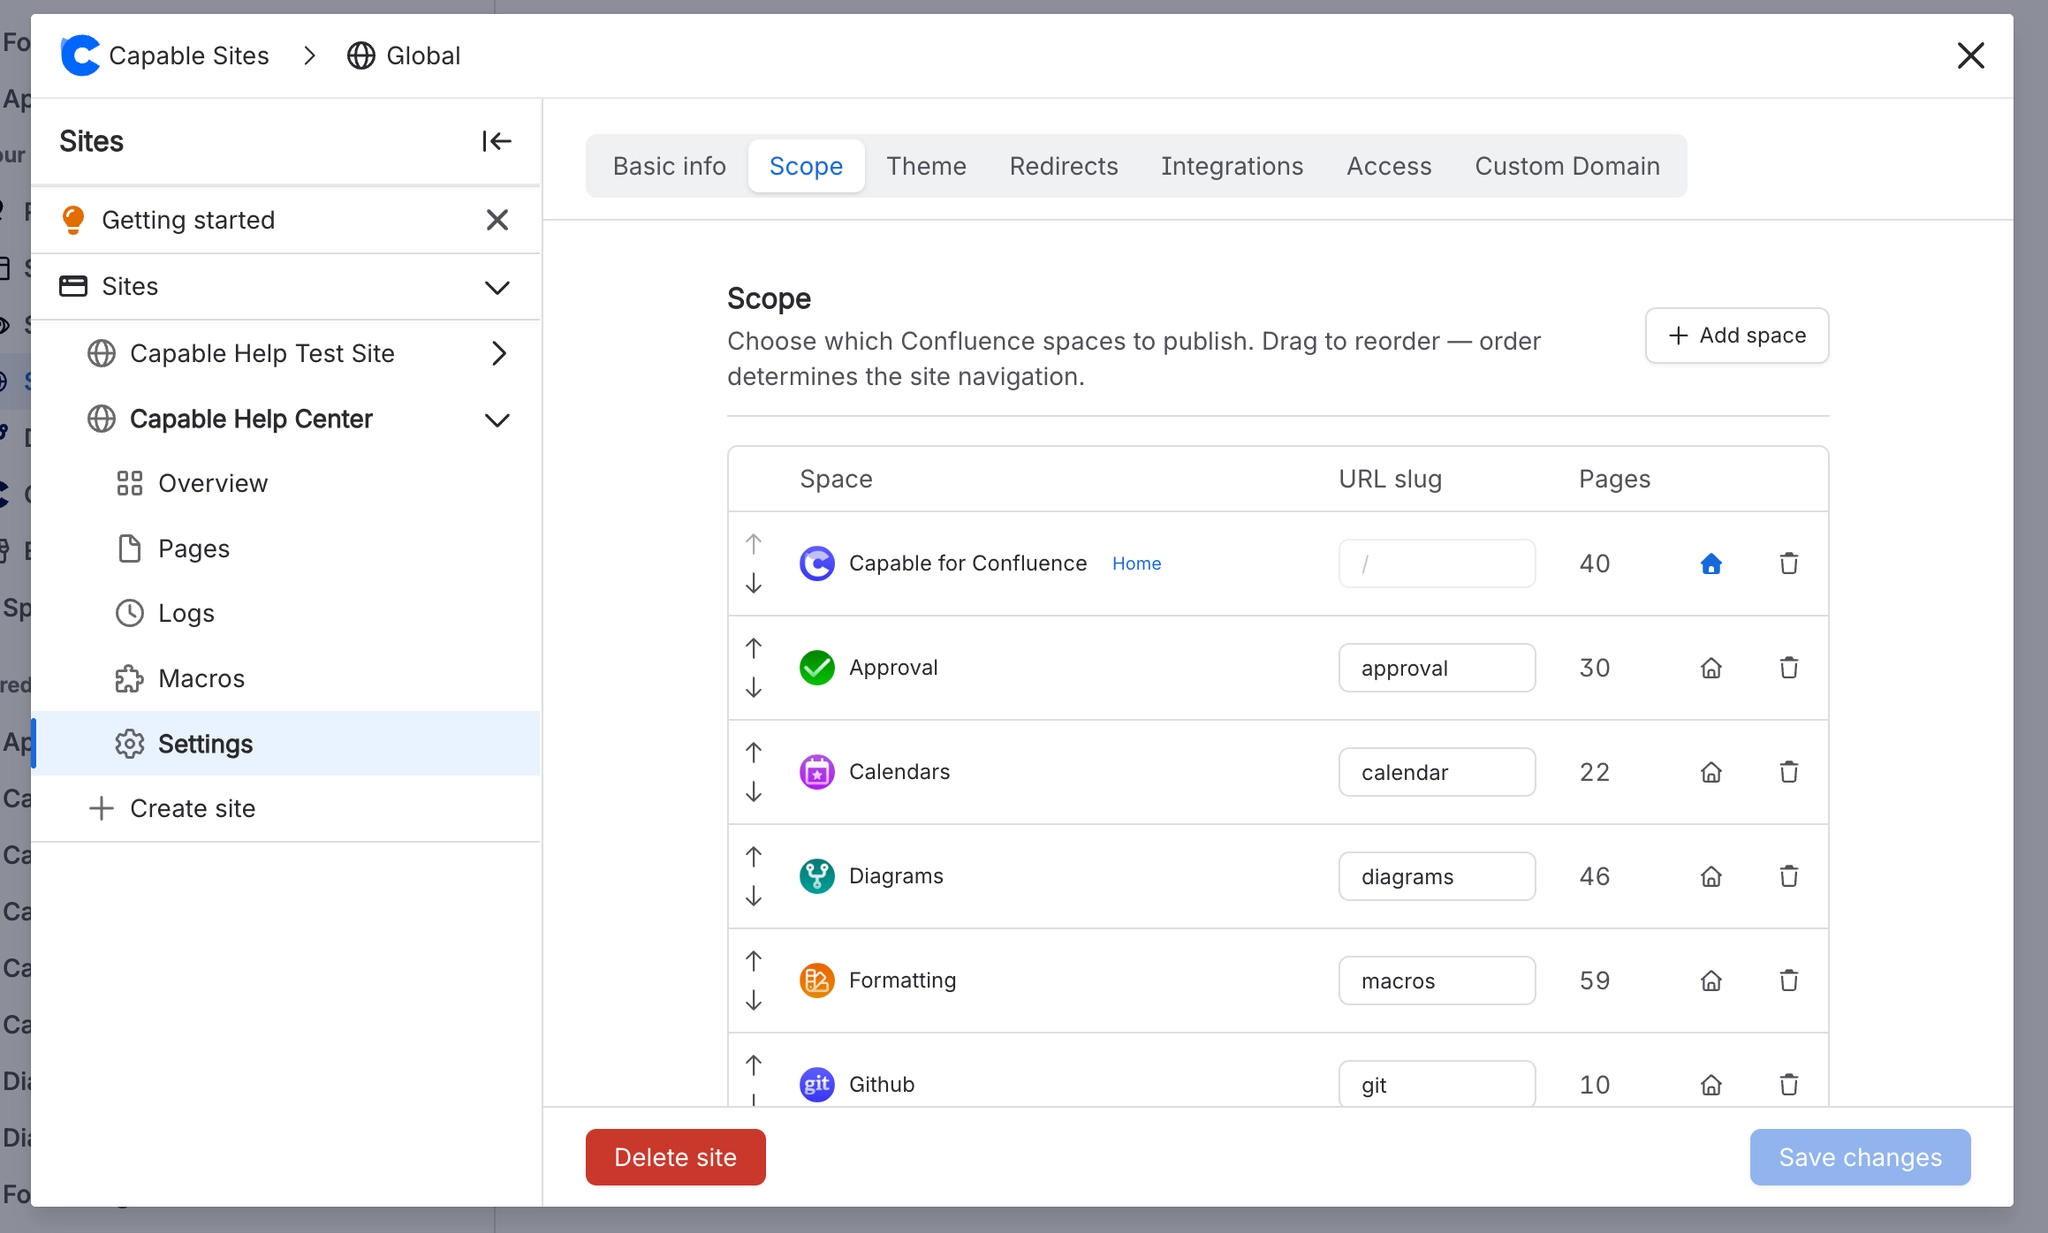Image resolution: width=2048 pixels, height=1233 pixels.
Task: Collapse the Sites sidebar panel
Action: [497, 141]
